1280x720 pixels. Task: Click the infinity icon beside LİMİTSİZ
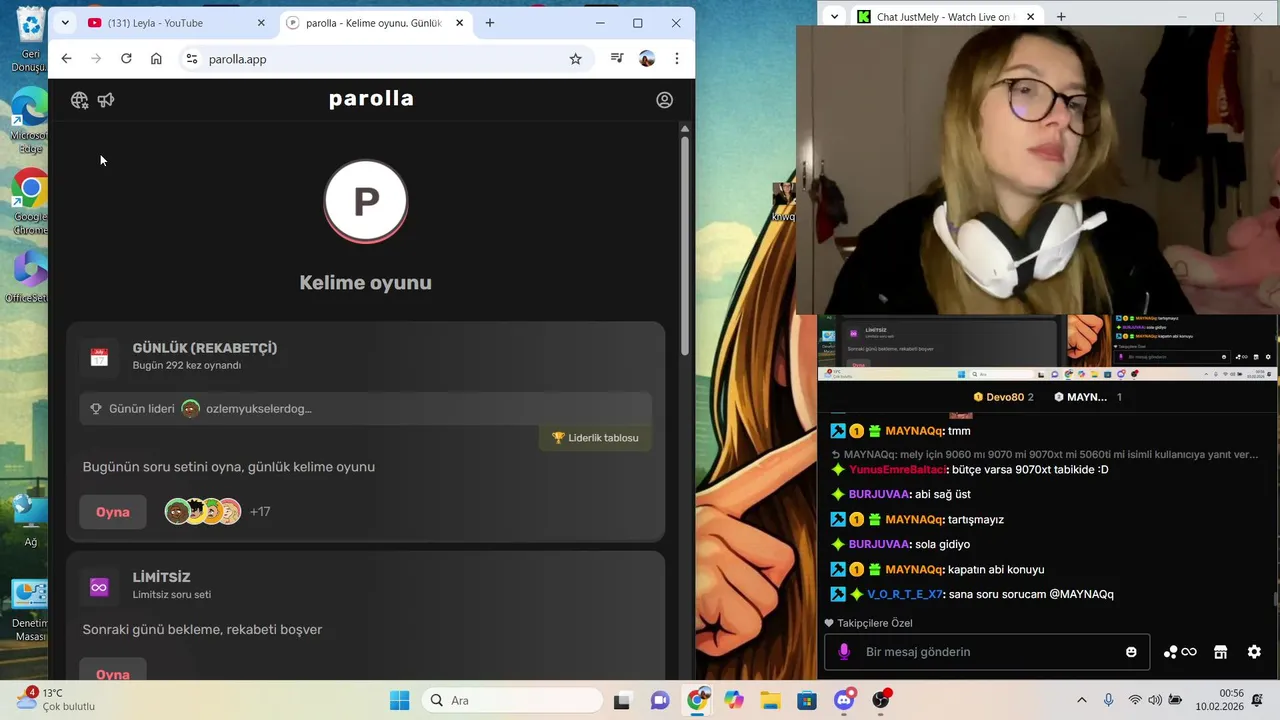click(99, 587)
